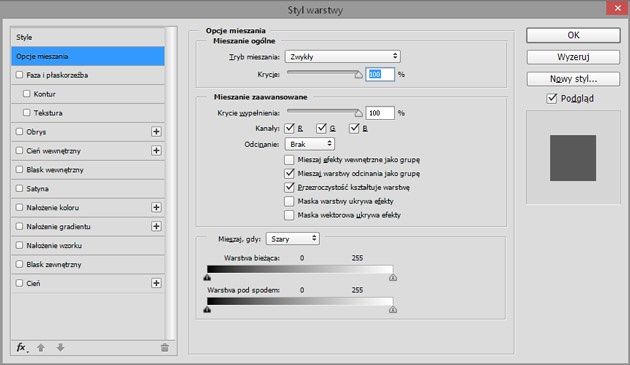Check Mieszaj efekty wewnętrzne jako grupę
630x365 pixels.
[289, 160]
